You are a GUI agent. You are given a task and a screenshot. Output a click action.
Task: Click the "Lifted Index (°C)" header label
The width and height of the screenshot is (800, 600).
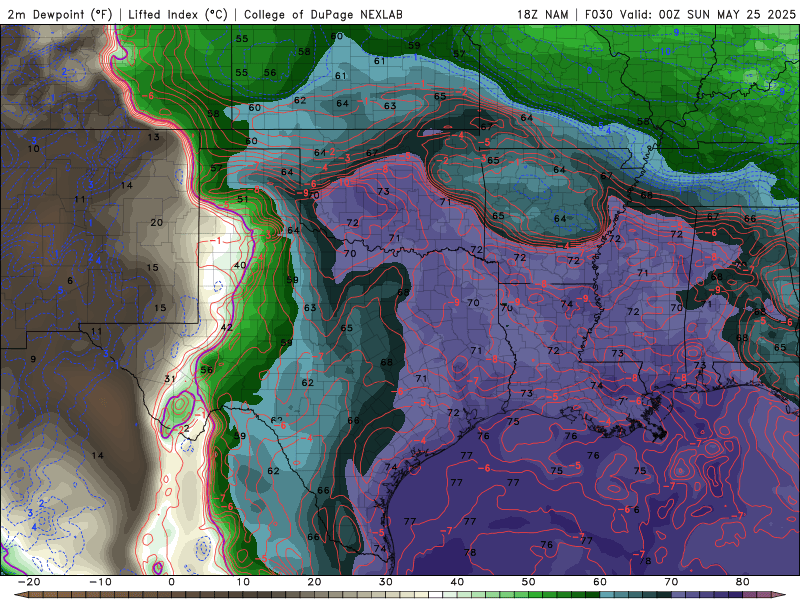(x=178, y=14)
